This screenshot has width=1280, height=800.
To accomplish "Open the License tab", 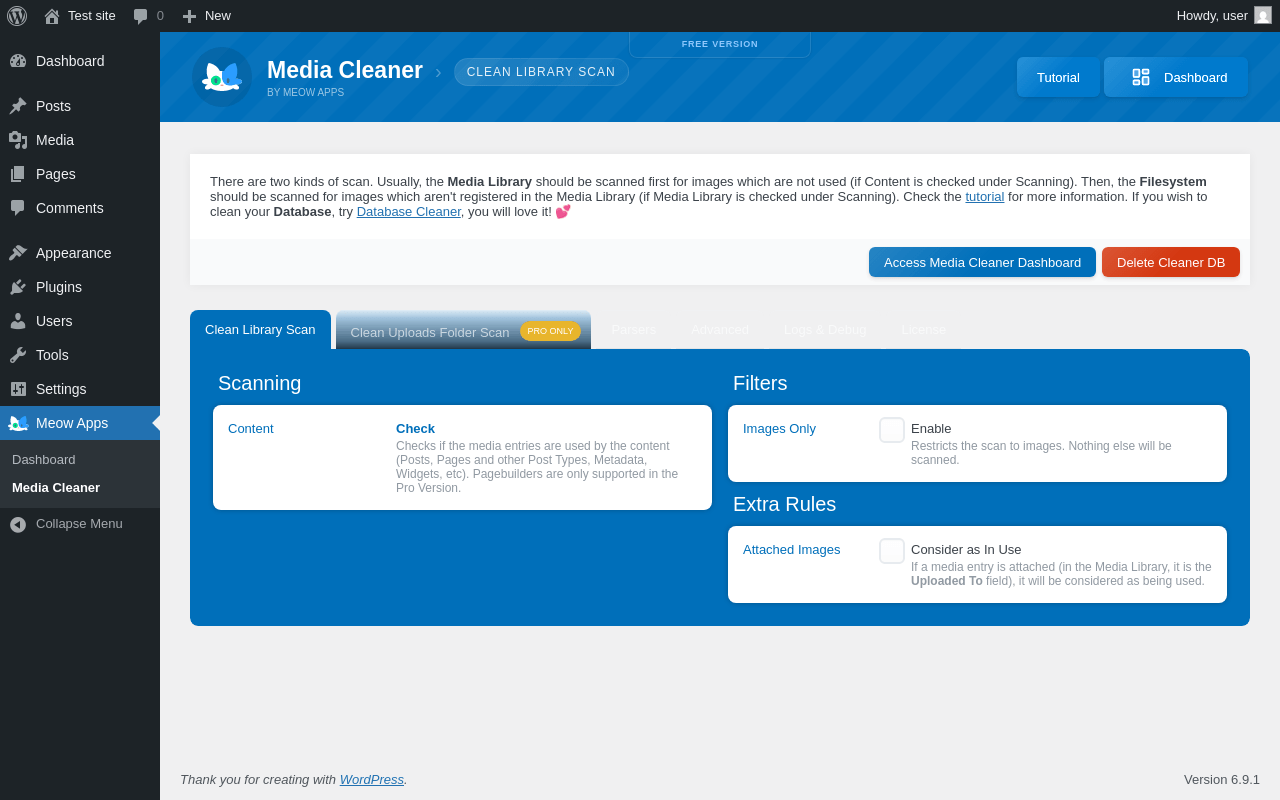I will (924, 330).
